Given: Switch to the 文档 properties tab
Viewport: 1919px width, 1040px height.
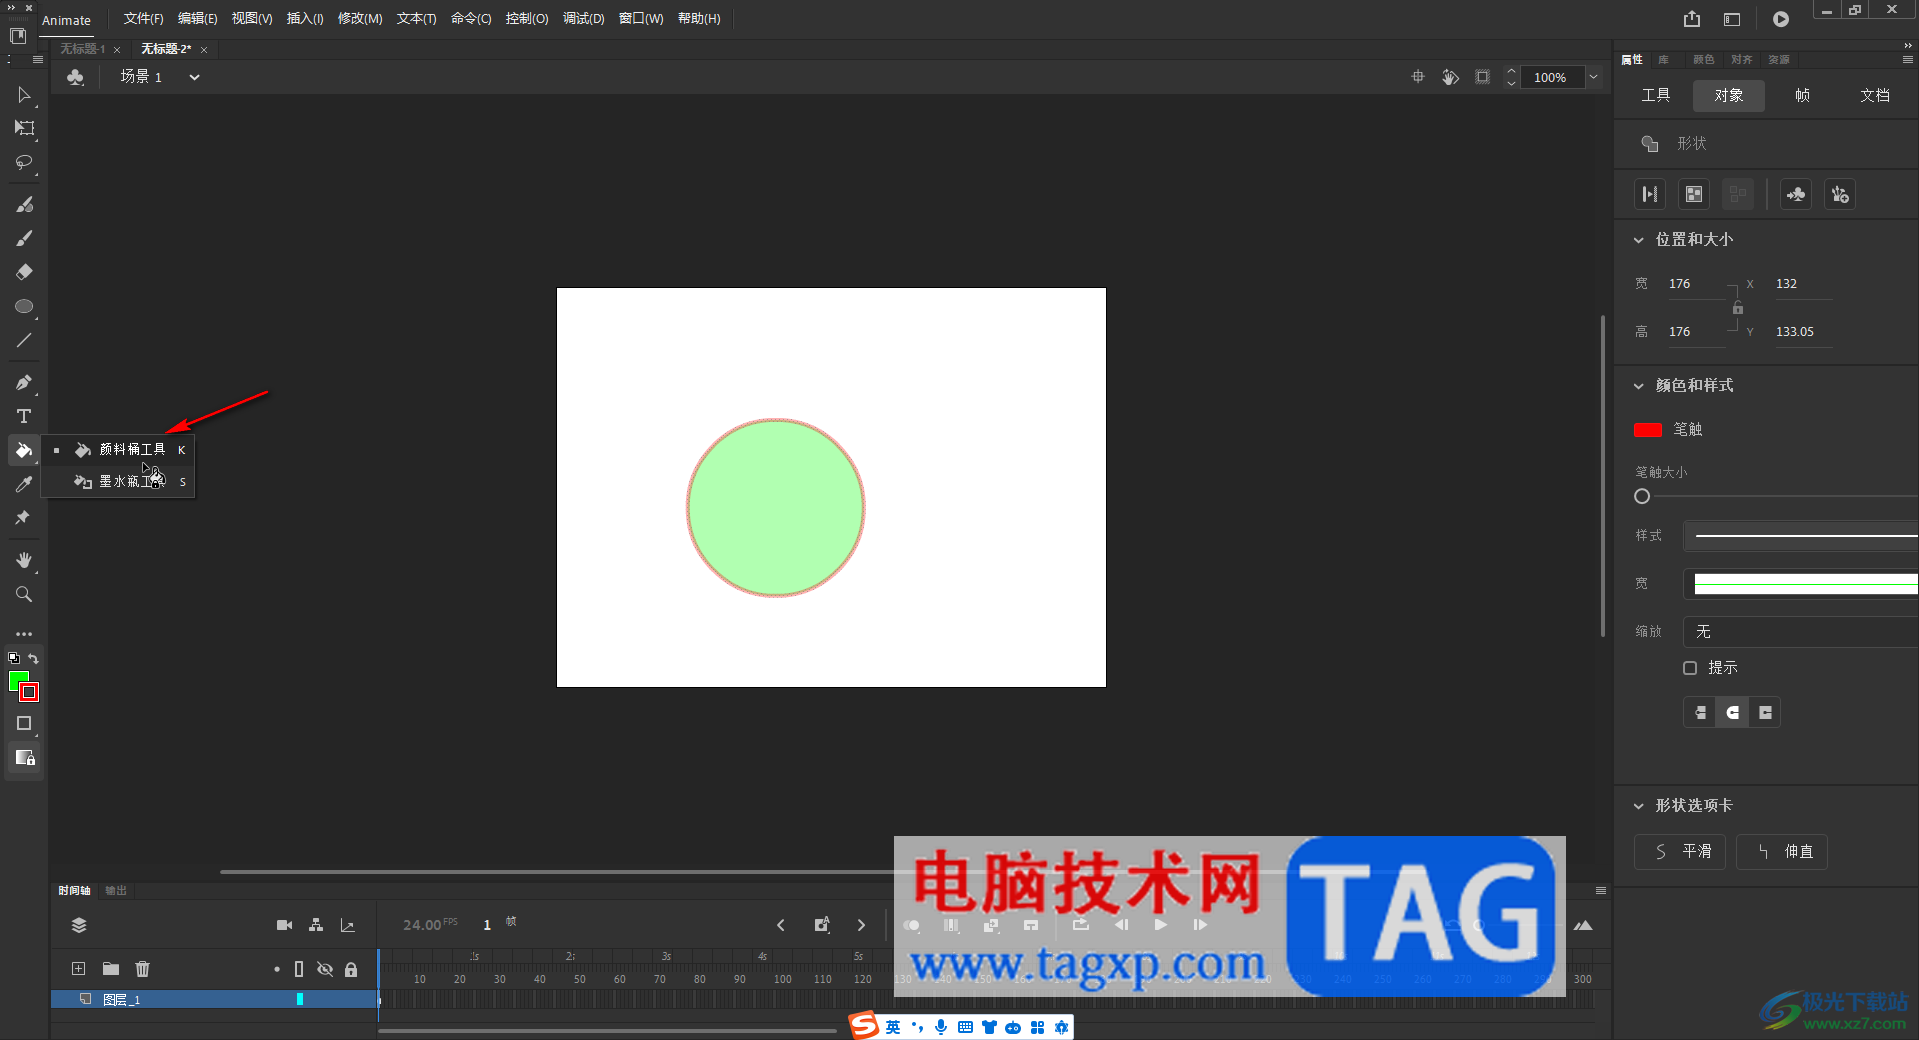Looking at the screenshot, I should click(x=1875, y=96).
